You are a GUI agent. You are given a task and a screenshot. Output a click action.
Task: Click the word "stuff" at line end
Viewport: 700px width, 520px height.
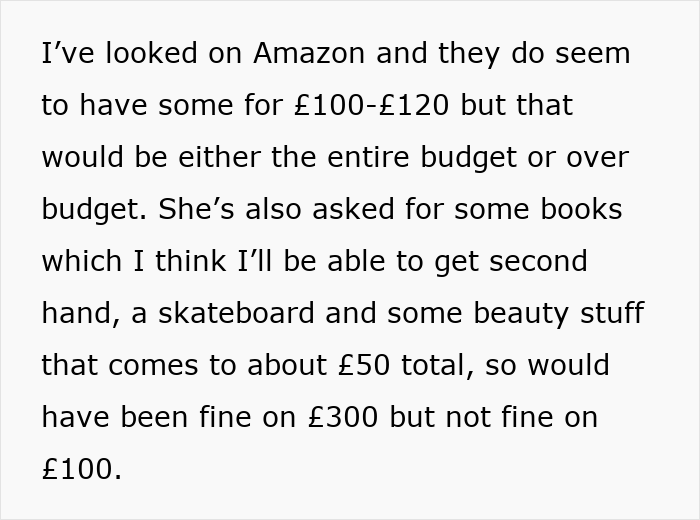click(610, 313)
